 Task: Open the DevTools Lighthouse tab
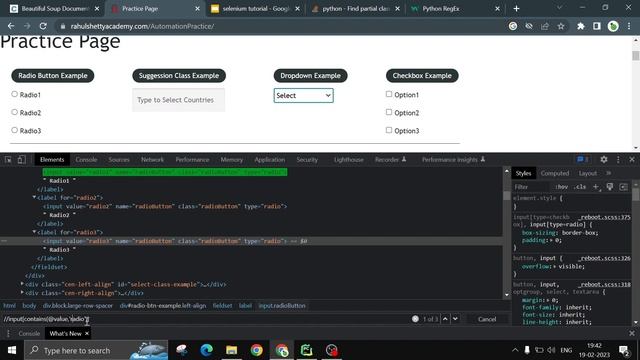coord(349,160)
